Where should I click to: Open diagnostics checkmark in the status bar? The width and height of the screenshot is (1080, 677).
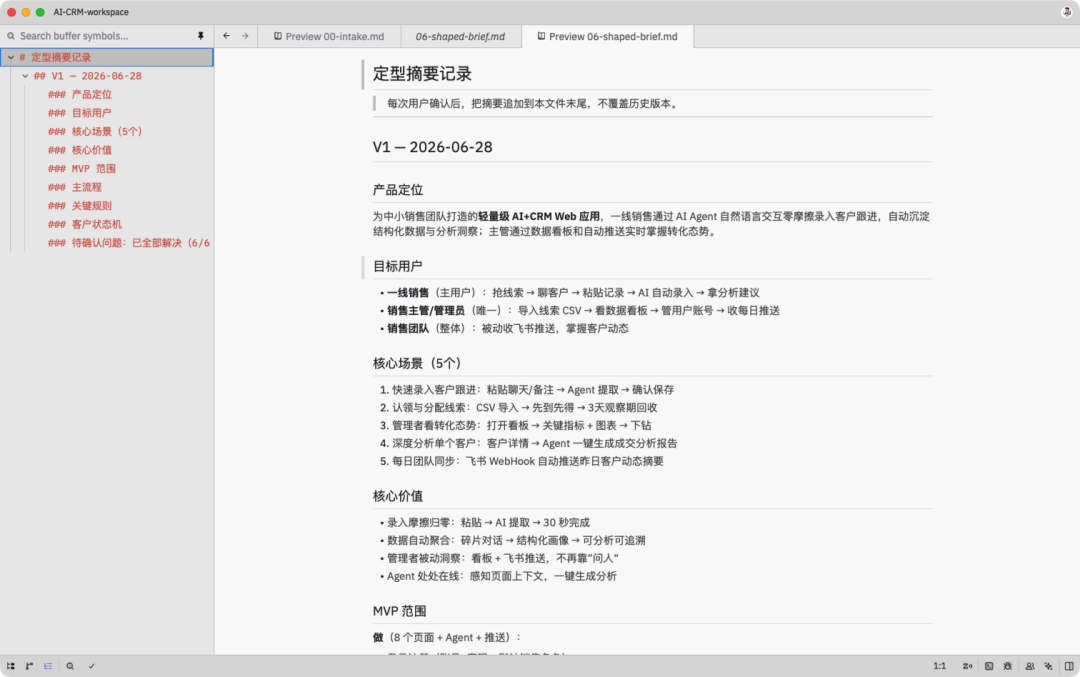[x=91, y=666]
